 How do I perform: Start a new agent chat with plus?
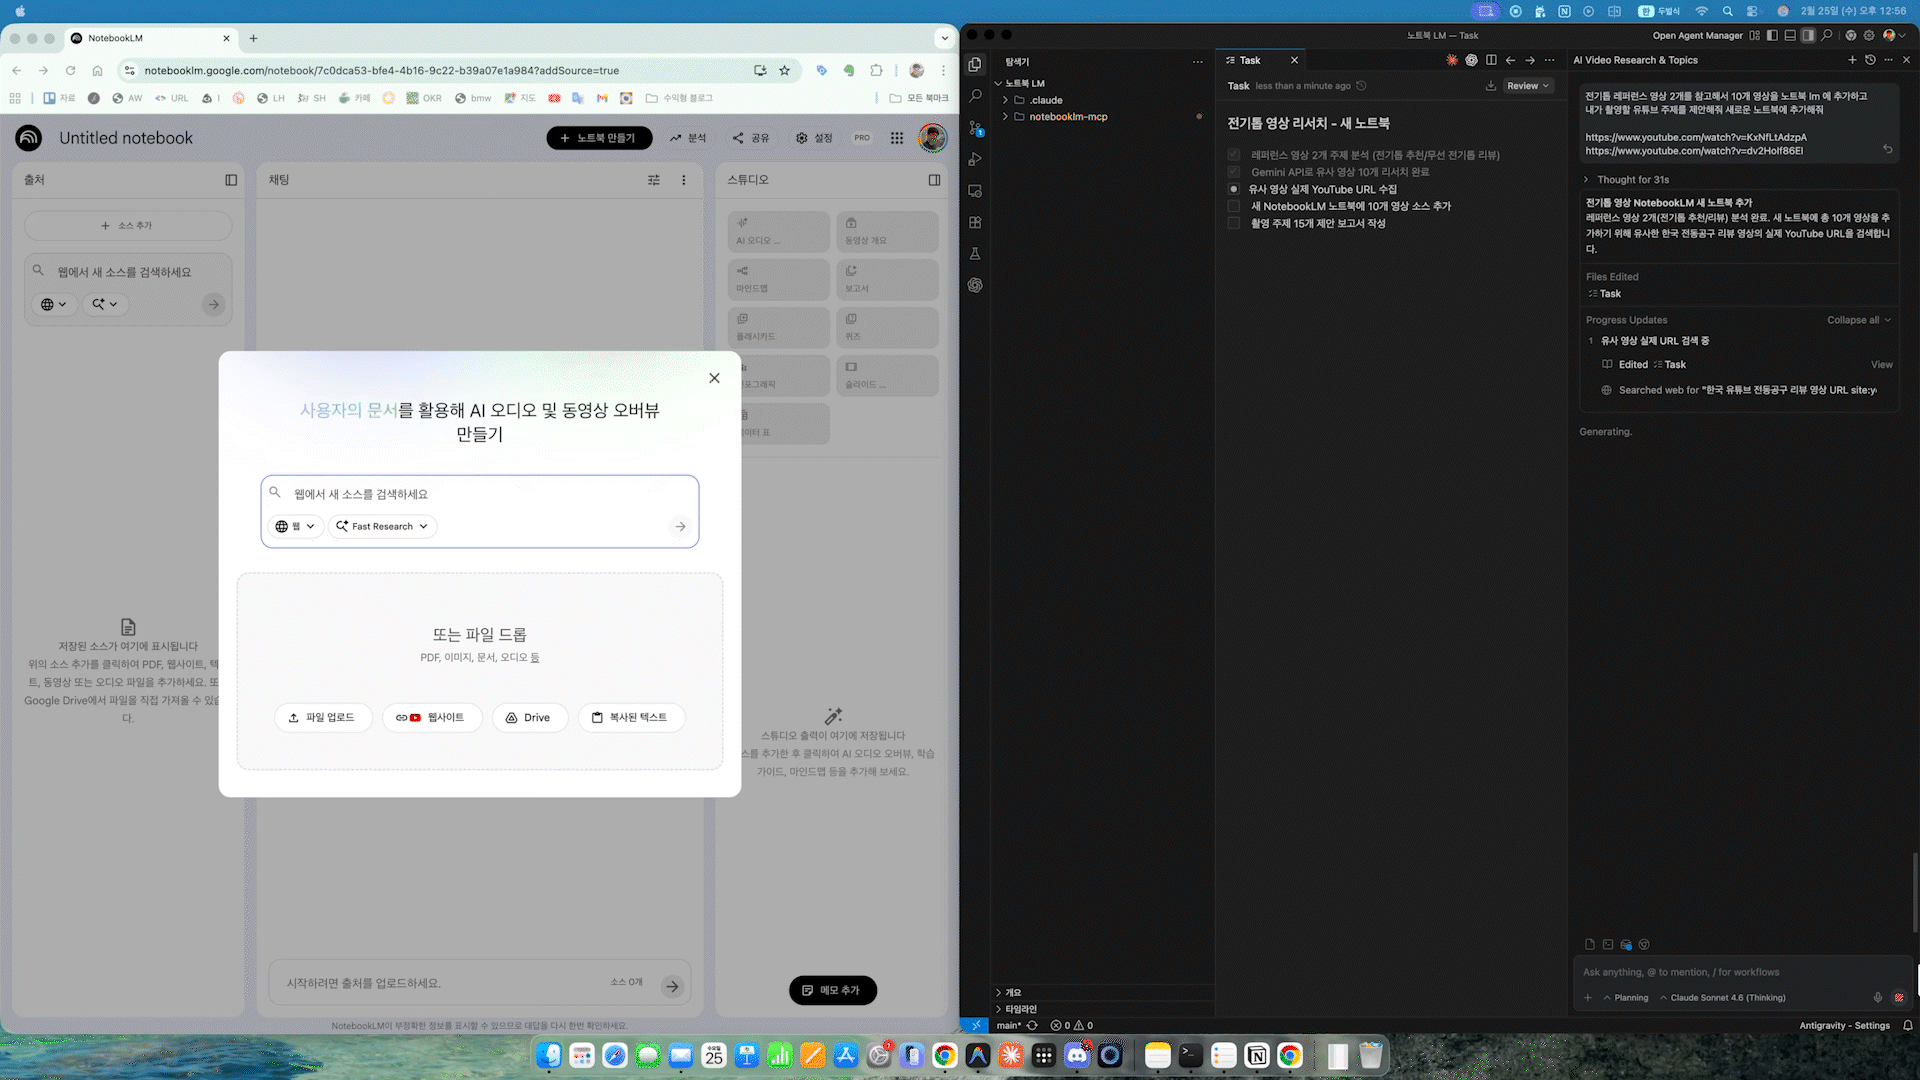point(1852,60)
